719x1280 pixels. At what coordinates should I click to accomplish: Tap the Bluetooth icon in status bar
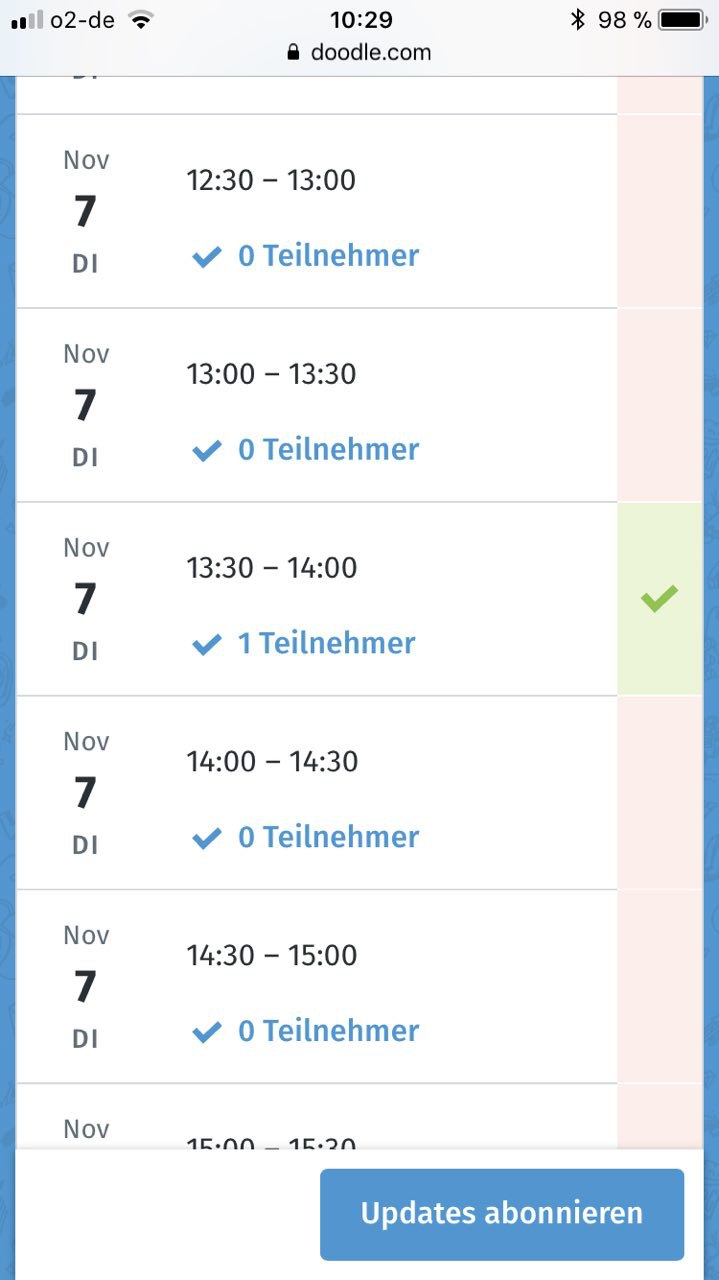tap(577, 20)
